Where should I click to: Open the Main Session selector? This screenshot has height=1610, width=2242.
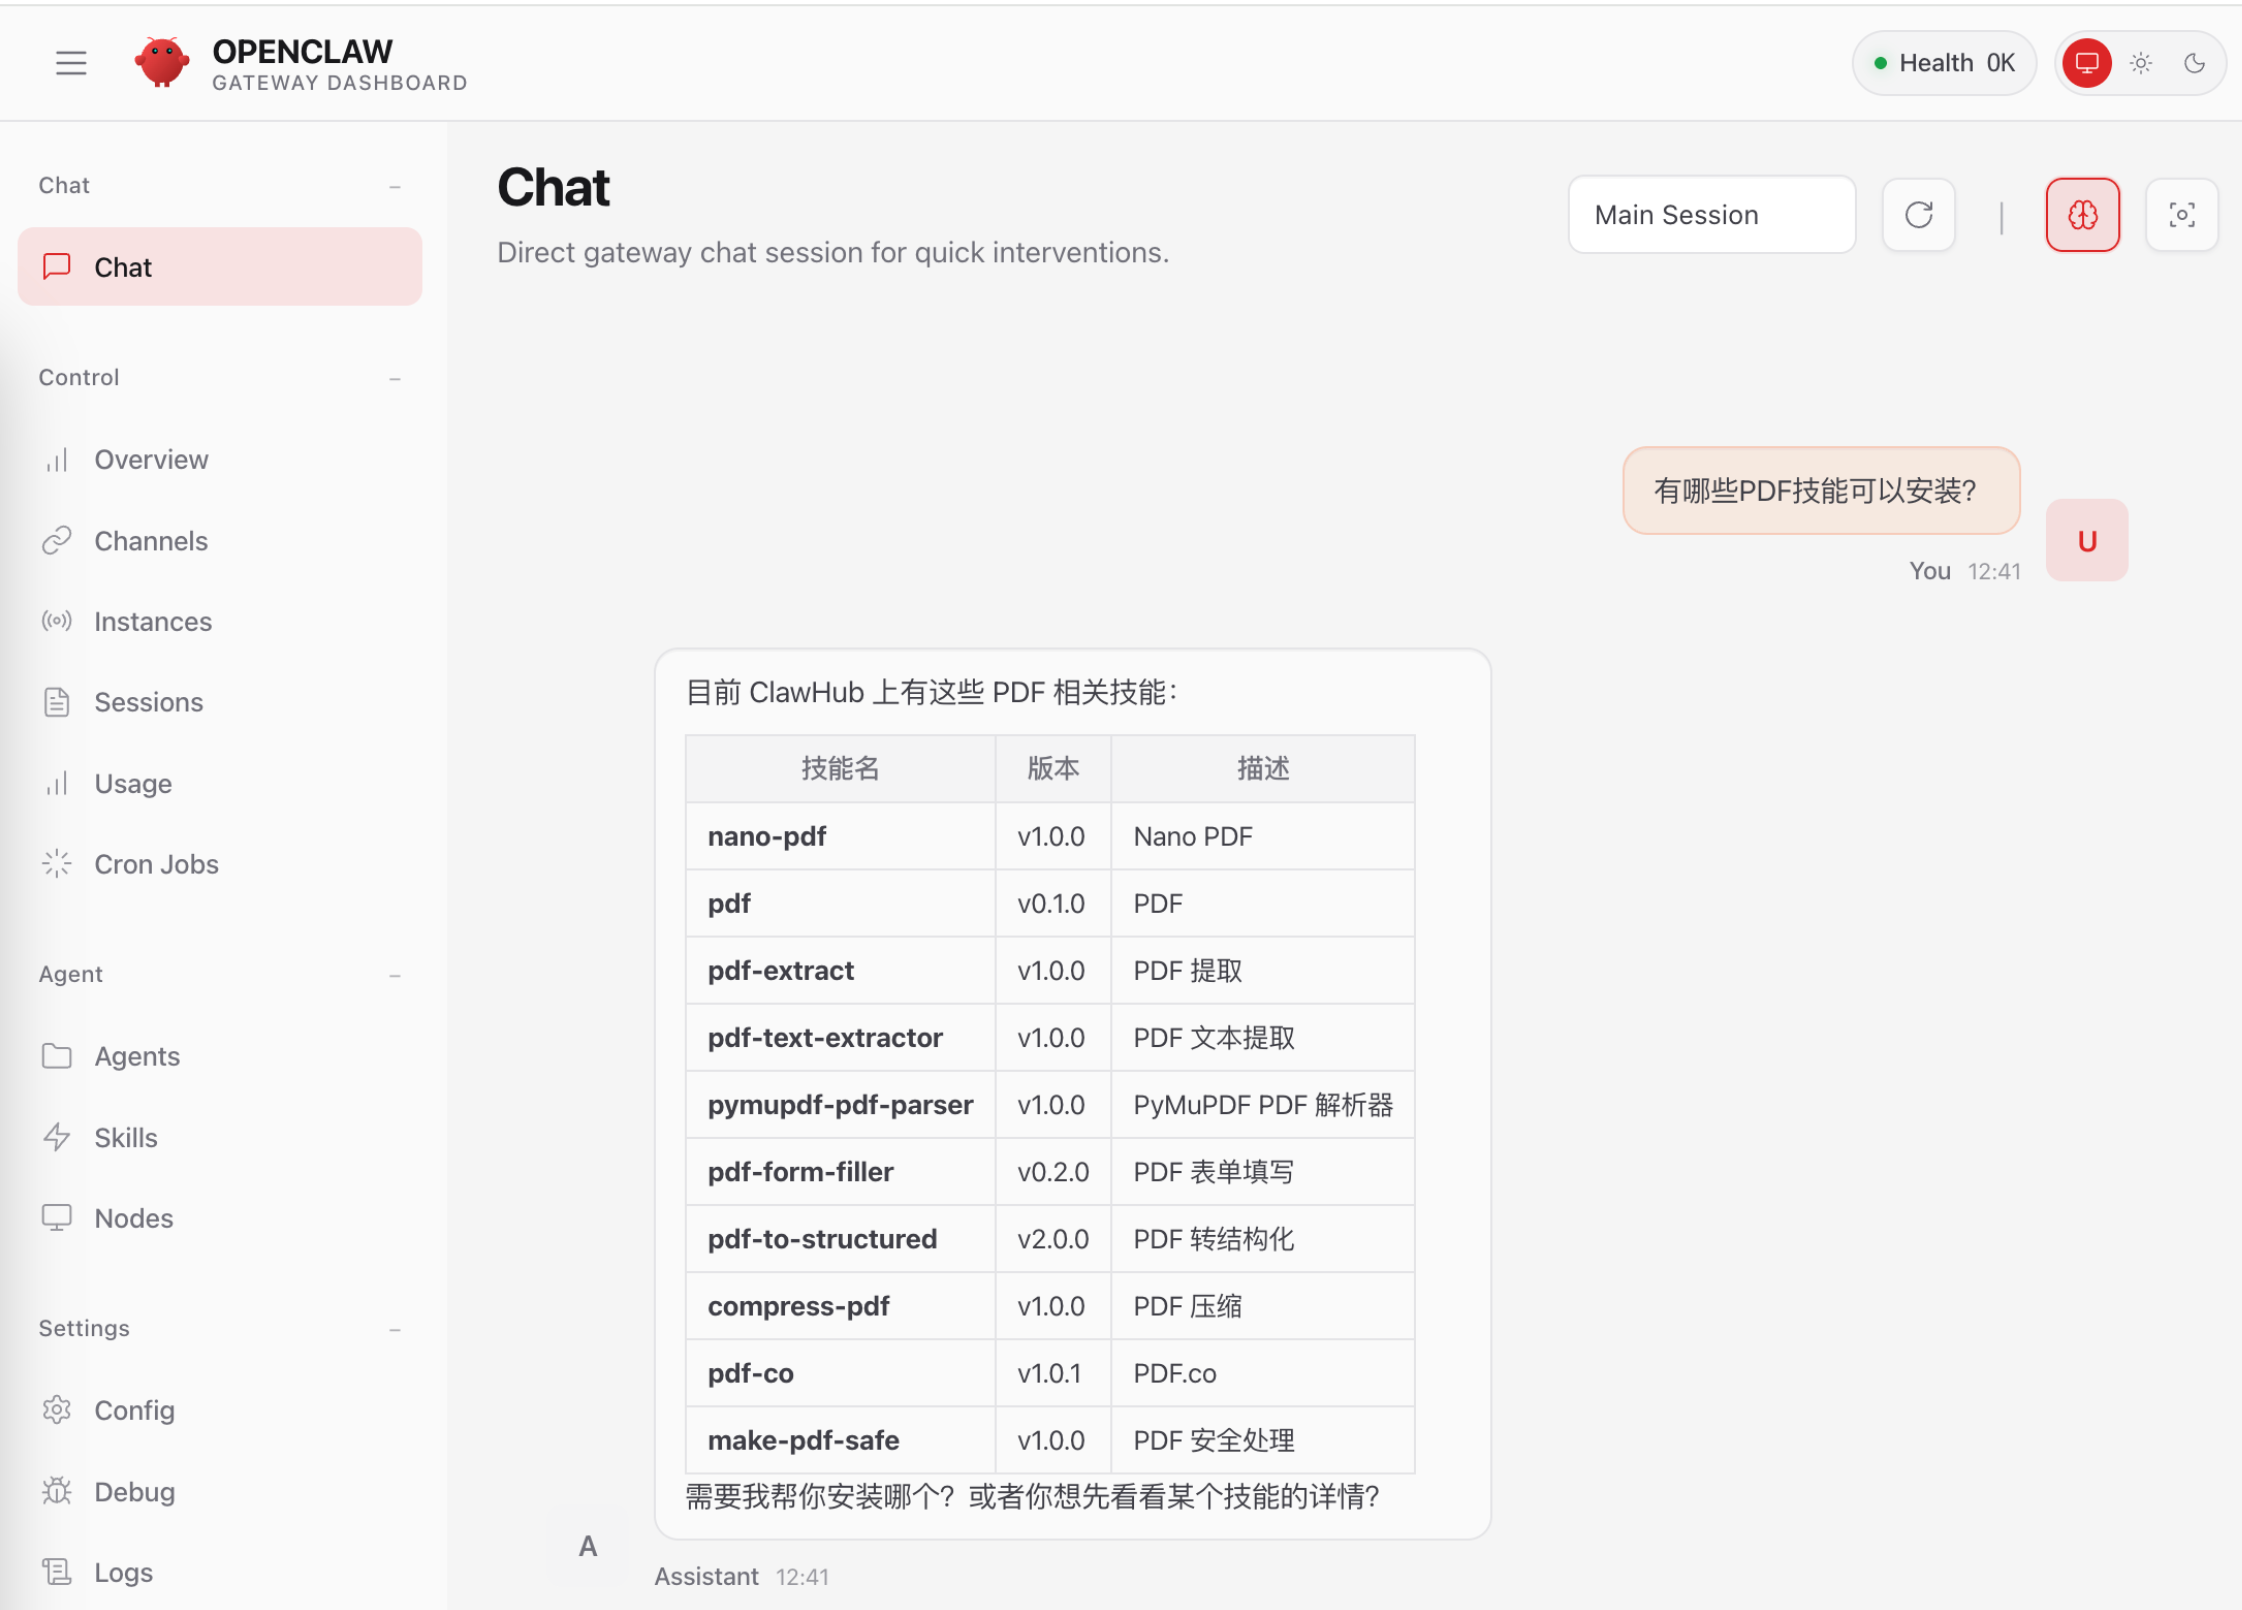(1711, 214)
